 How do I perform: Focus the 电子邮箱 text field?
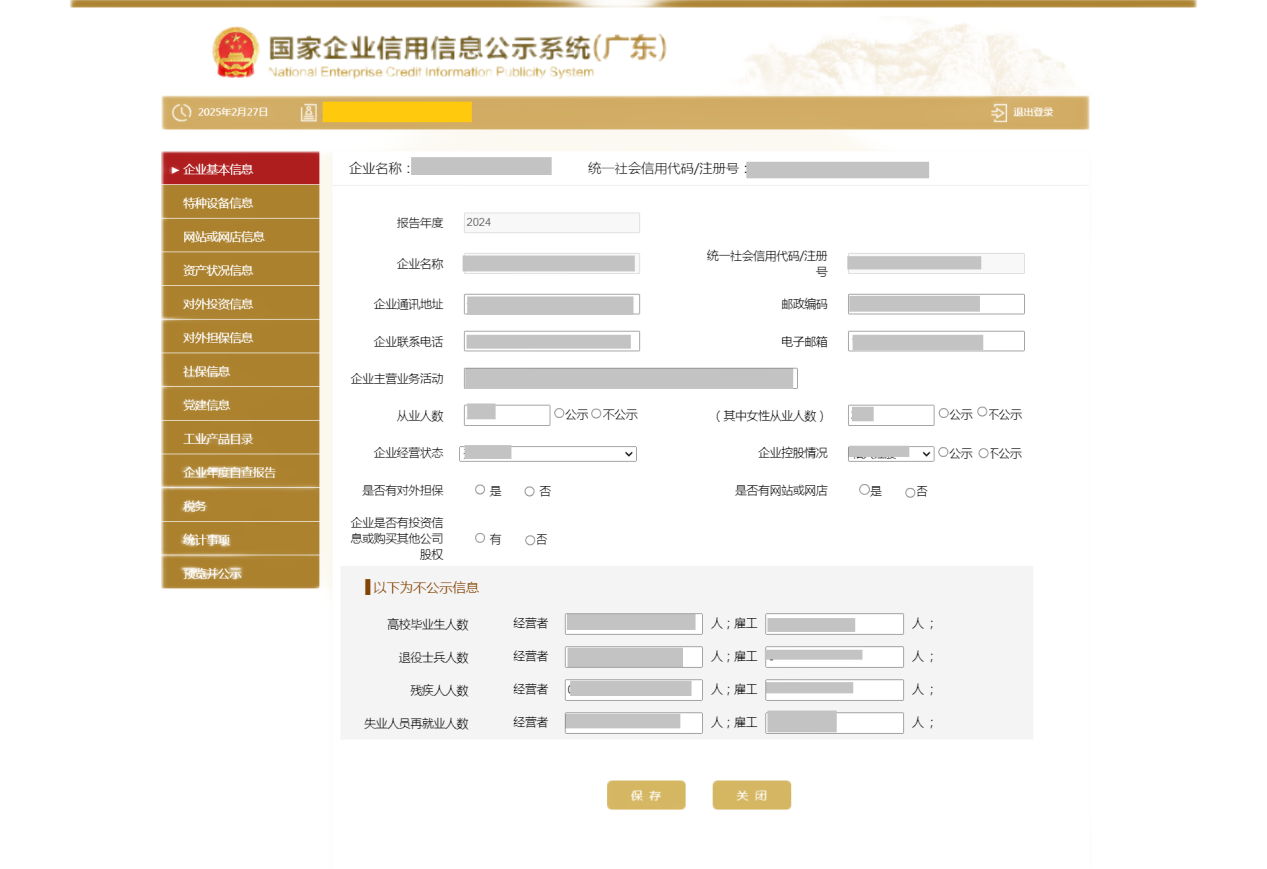tap(936, 342)
